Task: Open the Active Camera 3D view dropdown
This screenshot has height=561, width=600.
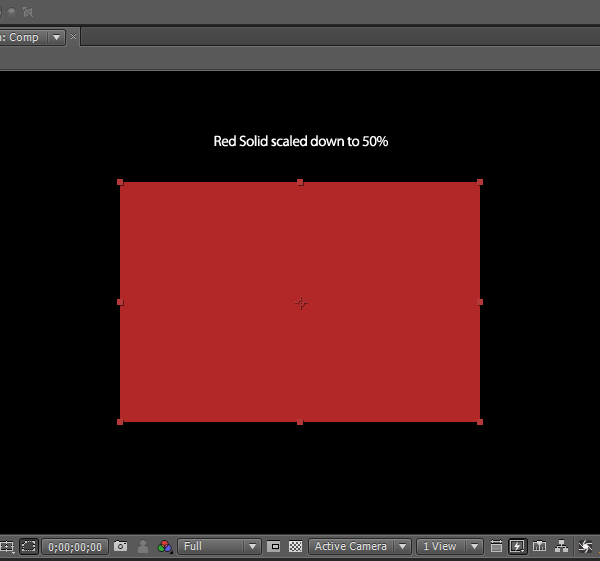Action: click(x=360, y=546)
